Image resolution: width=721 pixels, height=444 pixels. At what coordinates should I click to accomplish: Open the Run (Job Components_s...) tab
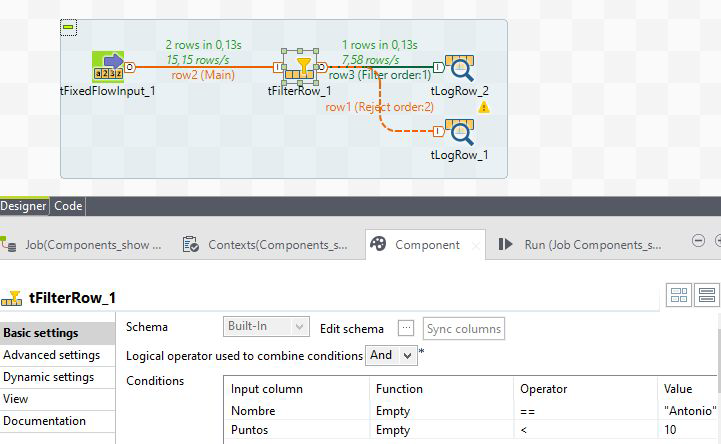(580, 245)
